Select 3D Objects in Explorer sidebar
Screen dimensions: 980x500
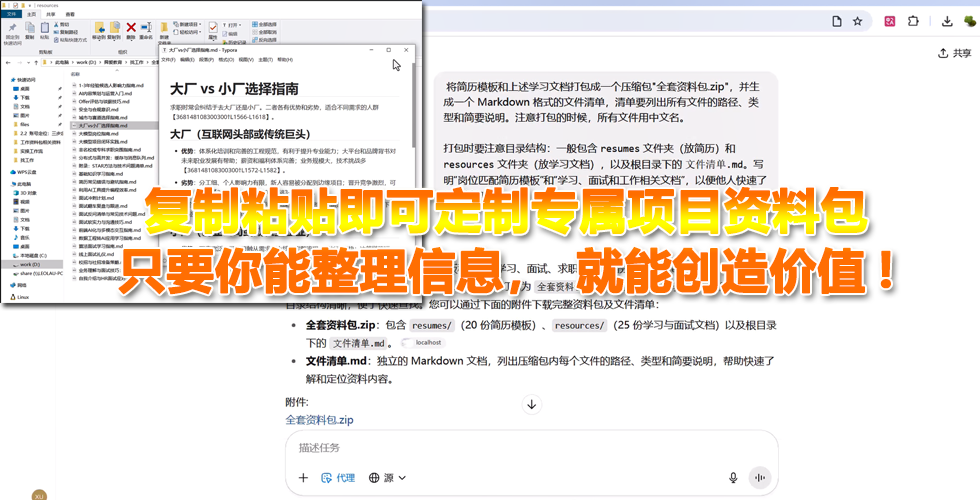click(24, 193)
